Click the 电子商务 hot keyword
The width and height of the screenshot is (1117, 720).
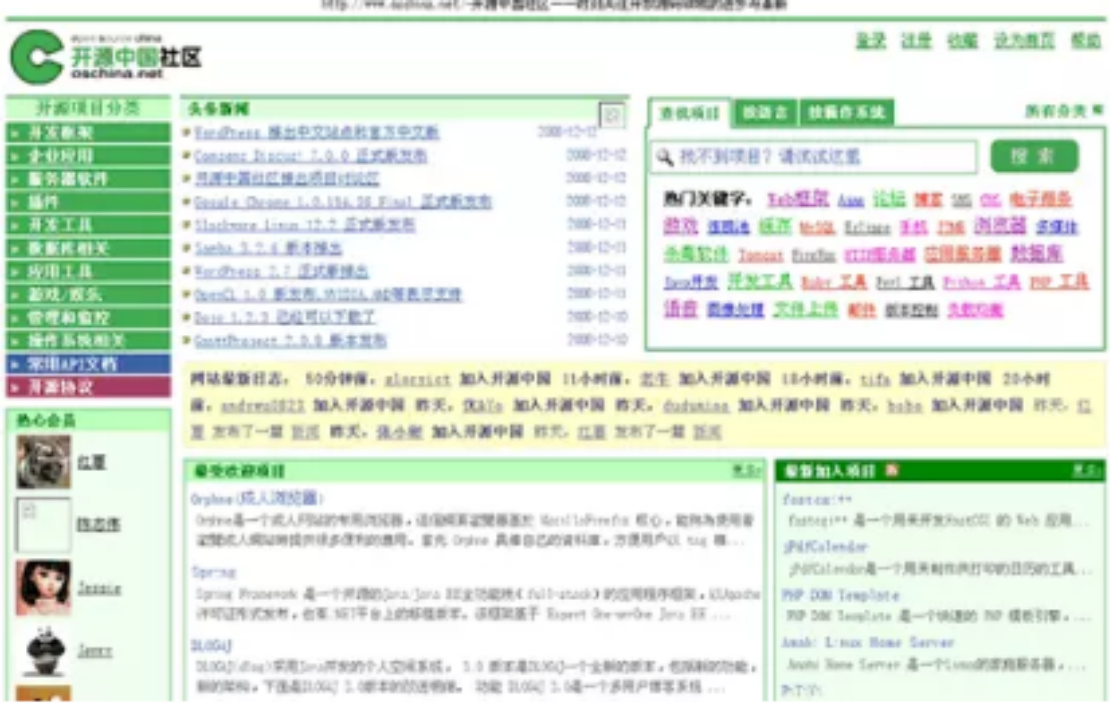tap(1040, 199)
